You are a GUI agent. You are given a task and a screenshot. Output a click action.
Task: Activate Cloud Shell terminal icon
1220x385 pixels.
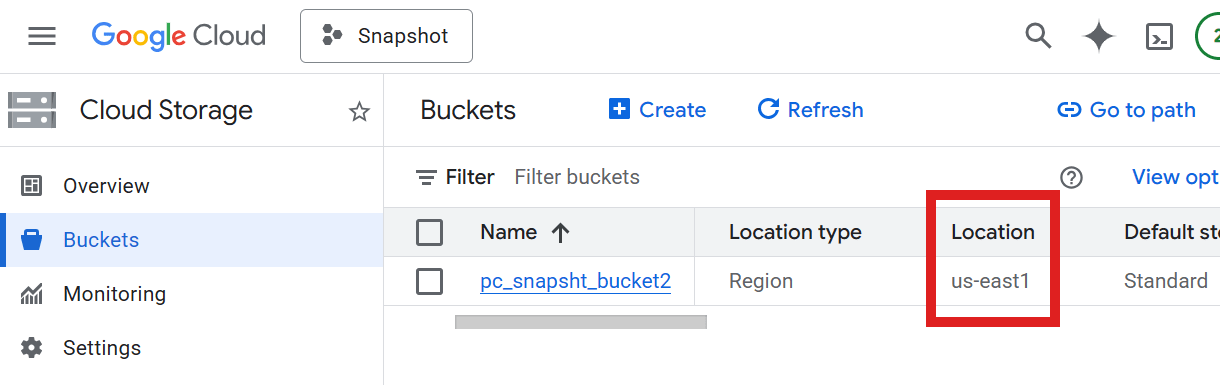(x=1159, y=37)
